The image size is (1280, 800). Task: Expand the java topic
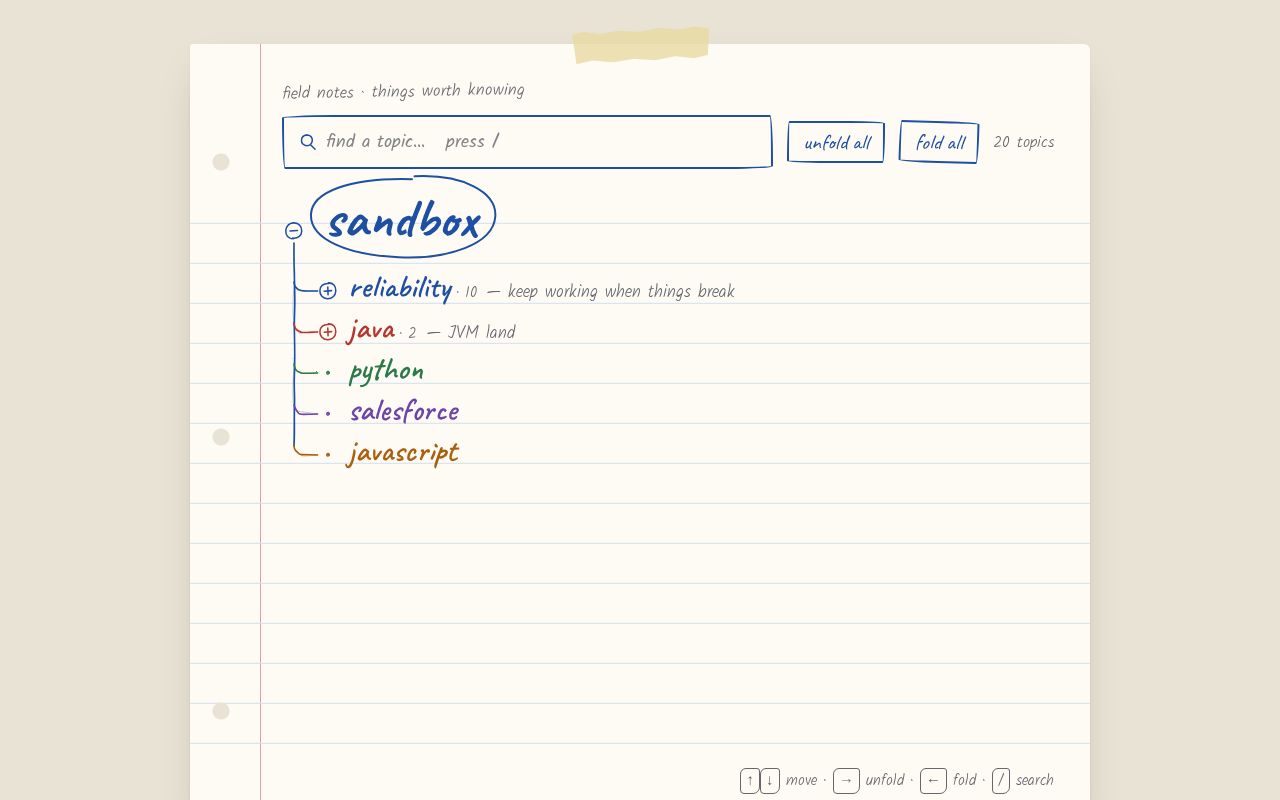coord(328,332)
